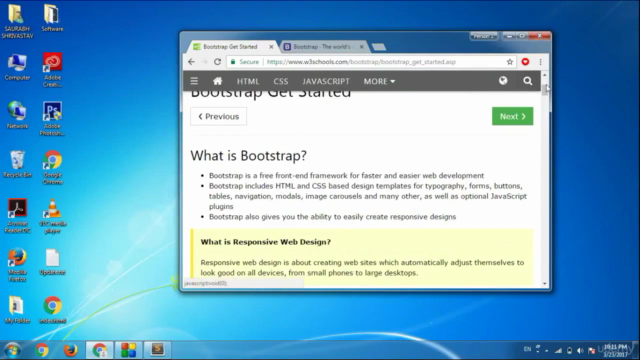Switch to the active Chrome taskbar window
This screenshot has height=360, width=640.
[x=99, y=350]
